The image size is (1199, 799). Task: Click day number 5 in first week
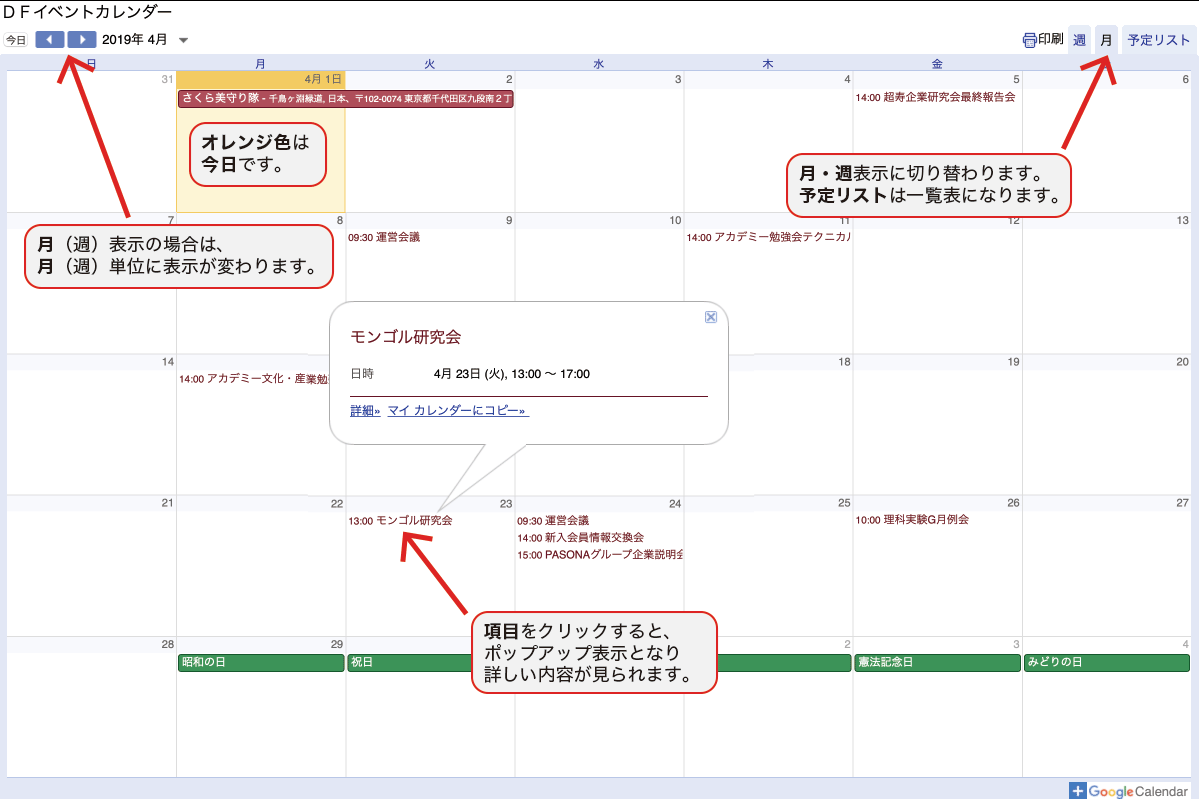tap(1015, 80)
